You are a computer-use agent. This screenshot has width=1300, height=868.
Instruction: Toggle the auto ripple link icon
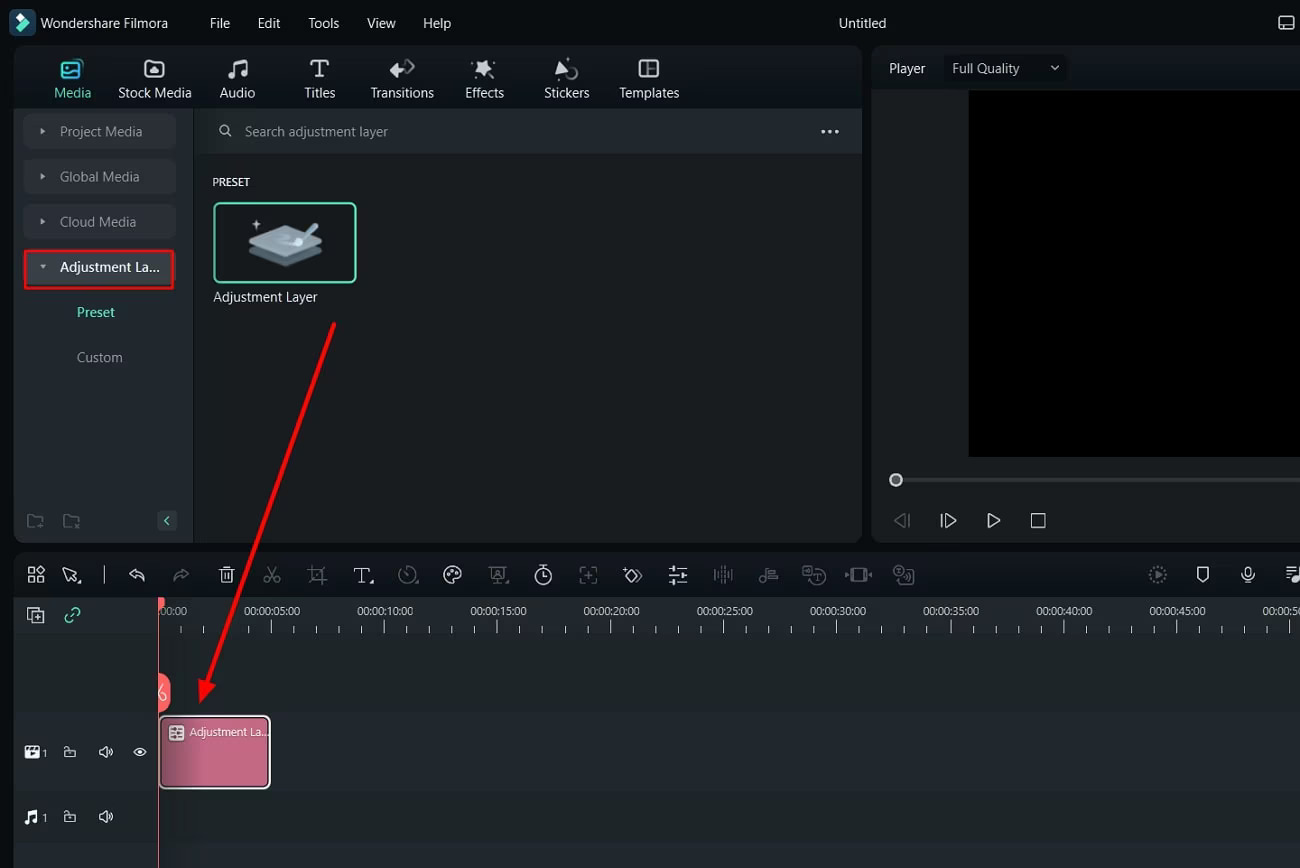(x=72, y=615)
